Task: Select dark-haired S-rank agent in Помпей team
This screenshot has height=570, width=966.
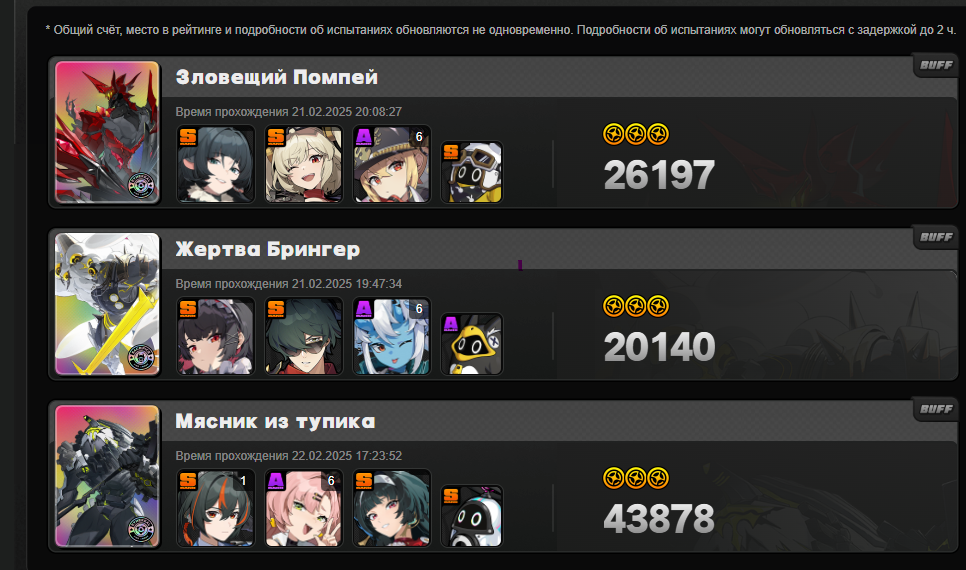Action: (216, 164)
